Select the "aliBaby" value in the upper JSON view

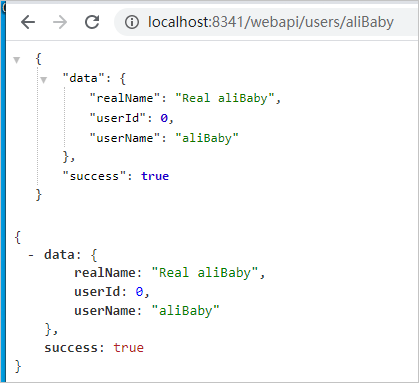pyautogui.click(x=207, y=138)
